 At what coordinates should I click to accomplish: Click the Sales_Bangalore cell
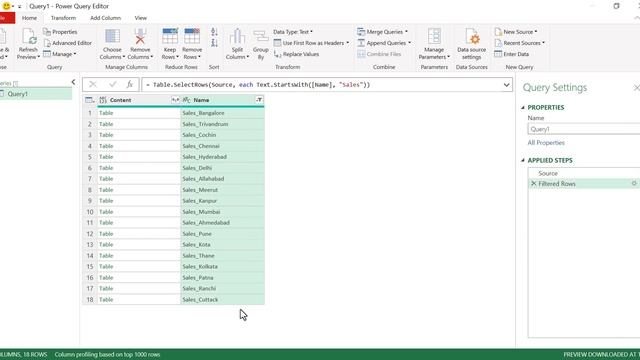tap(222, 113)
